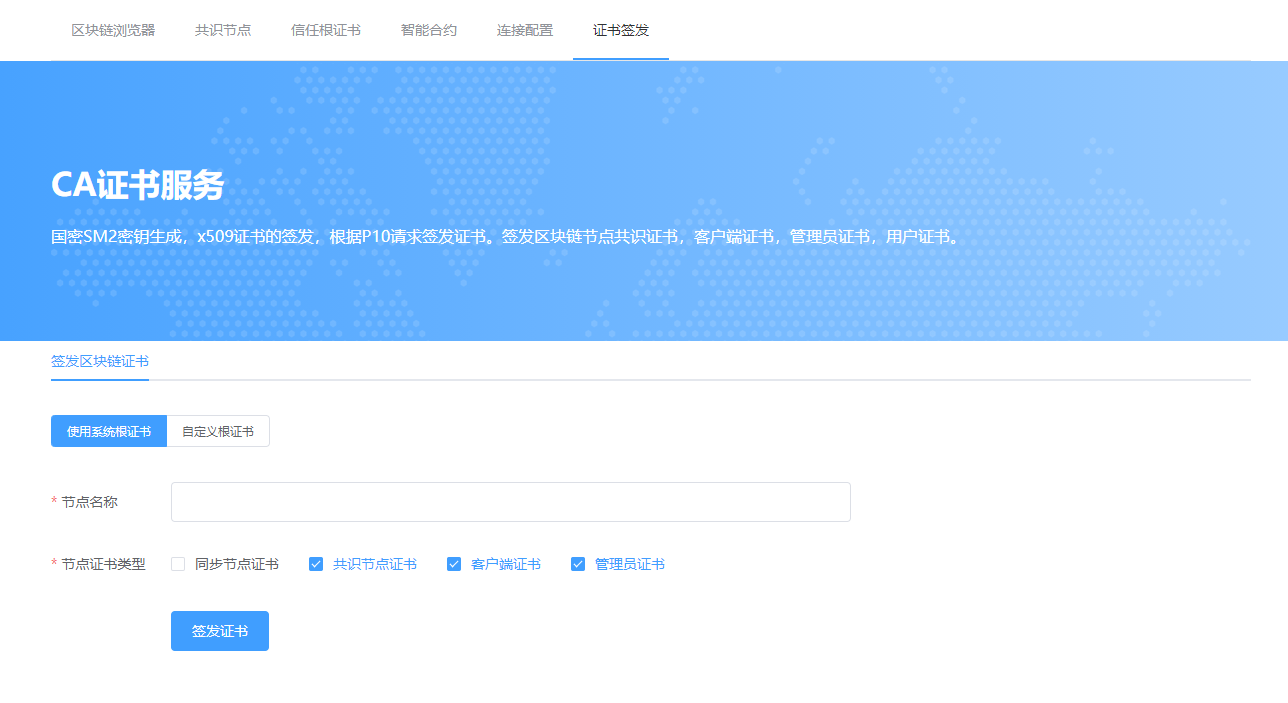
Task: Switch to the 共识节点 tab
Action: 223,30
